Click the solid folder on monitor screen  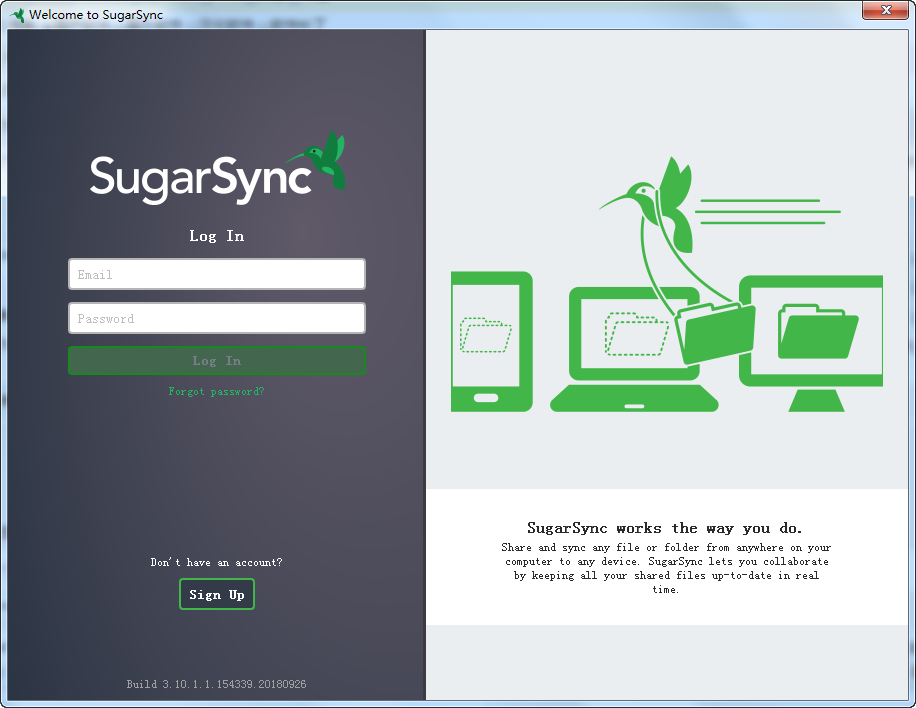[818, 331]
